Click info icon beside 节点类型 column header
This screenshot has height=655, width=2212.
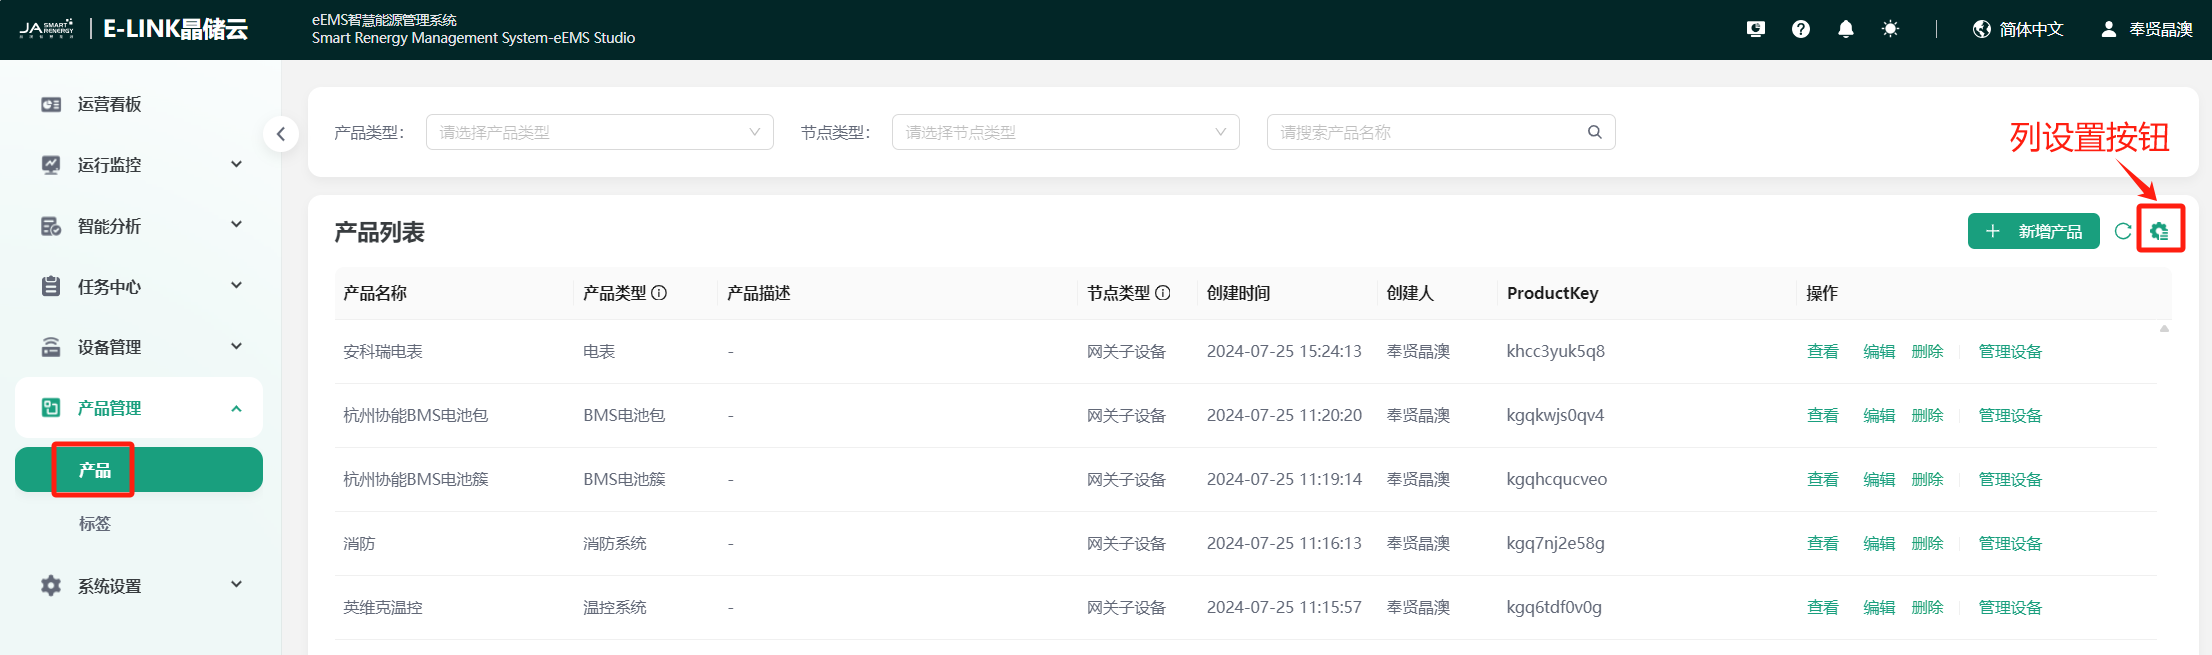pos(1163,293)
